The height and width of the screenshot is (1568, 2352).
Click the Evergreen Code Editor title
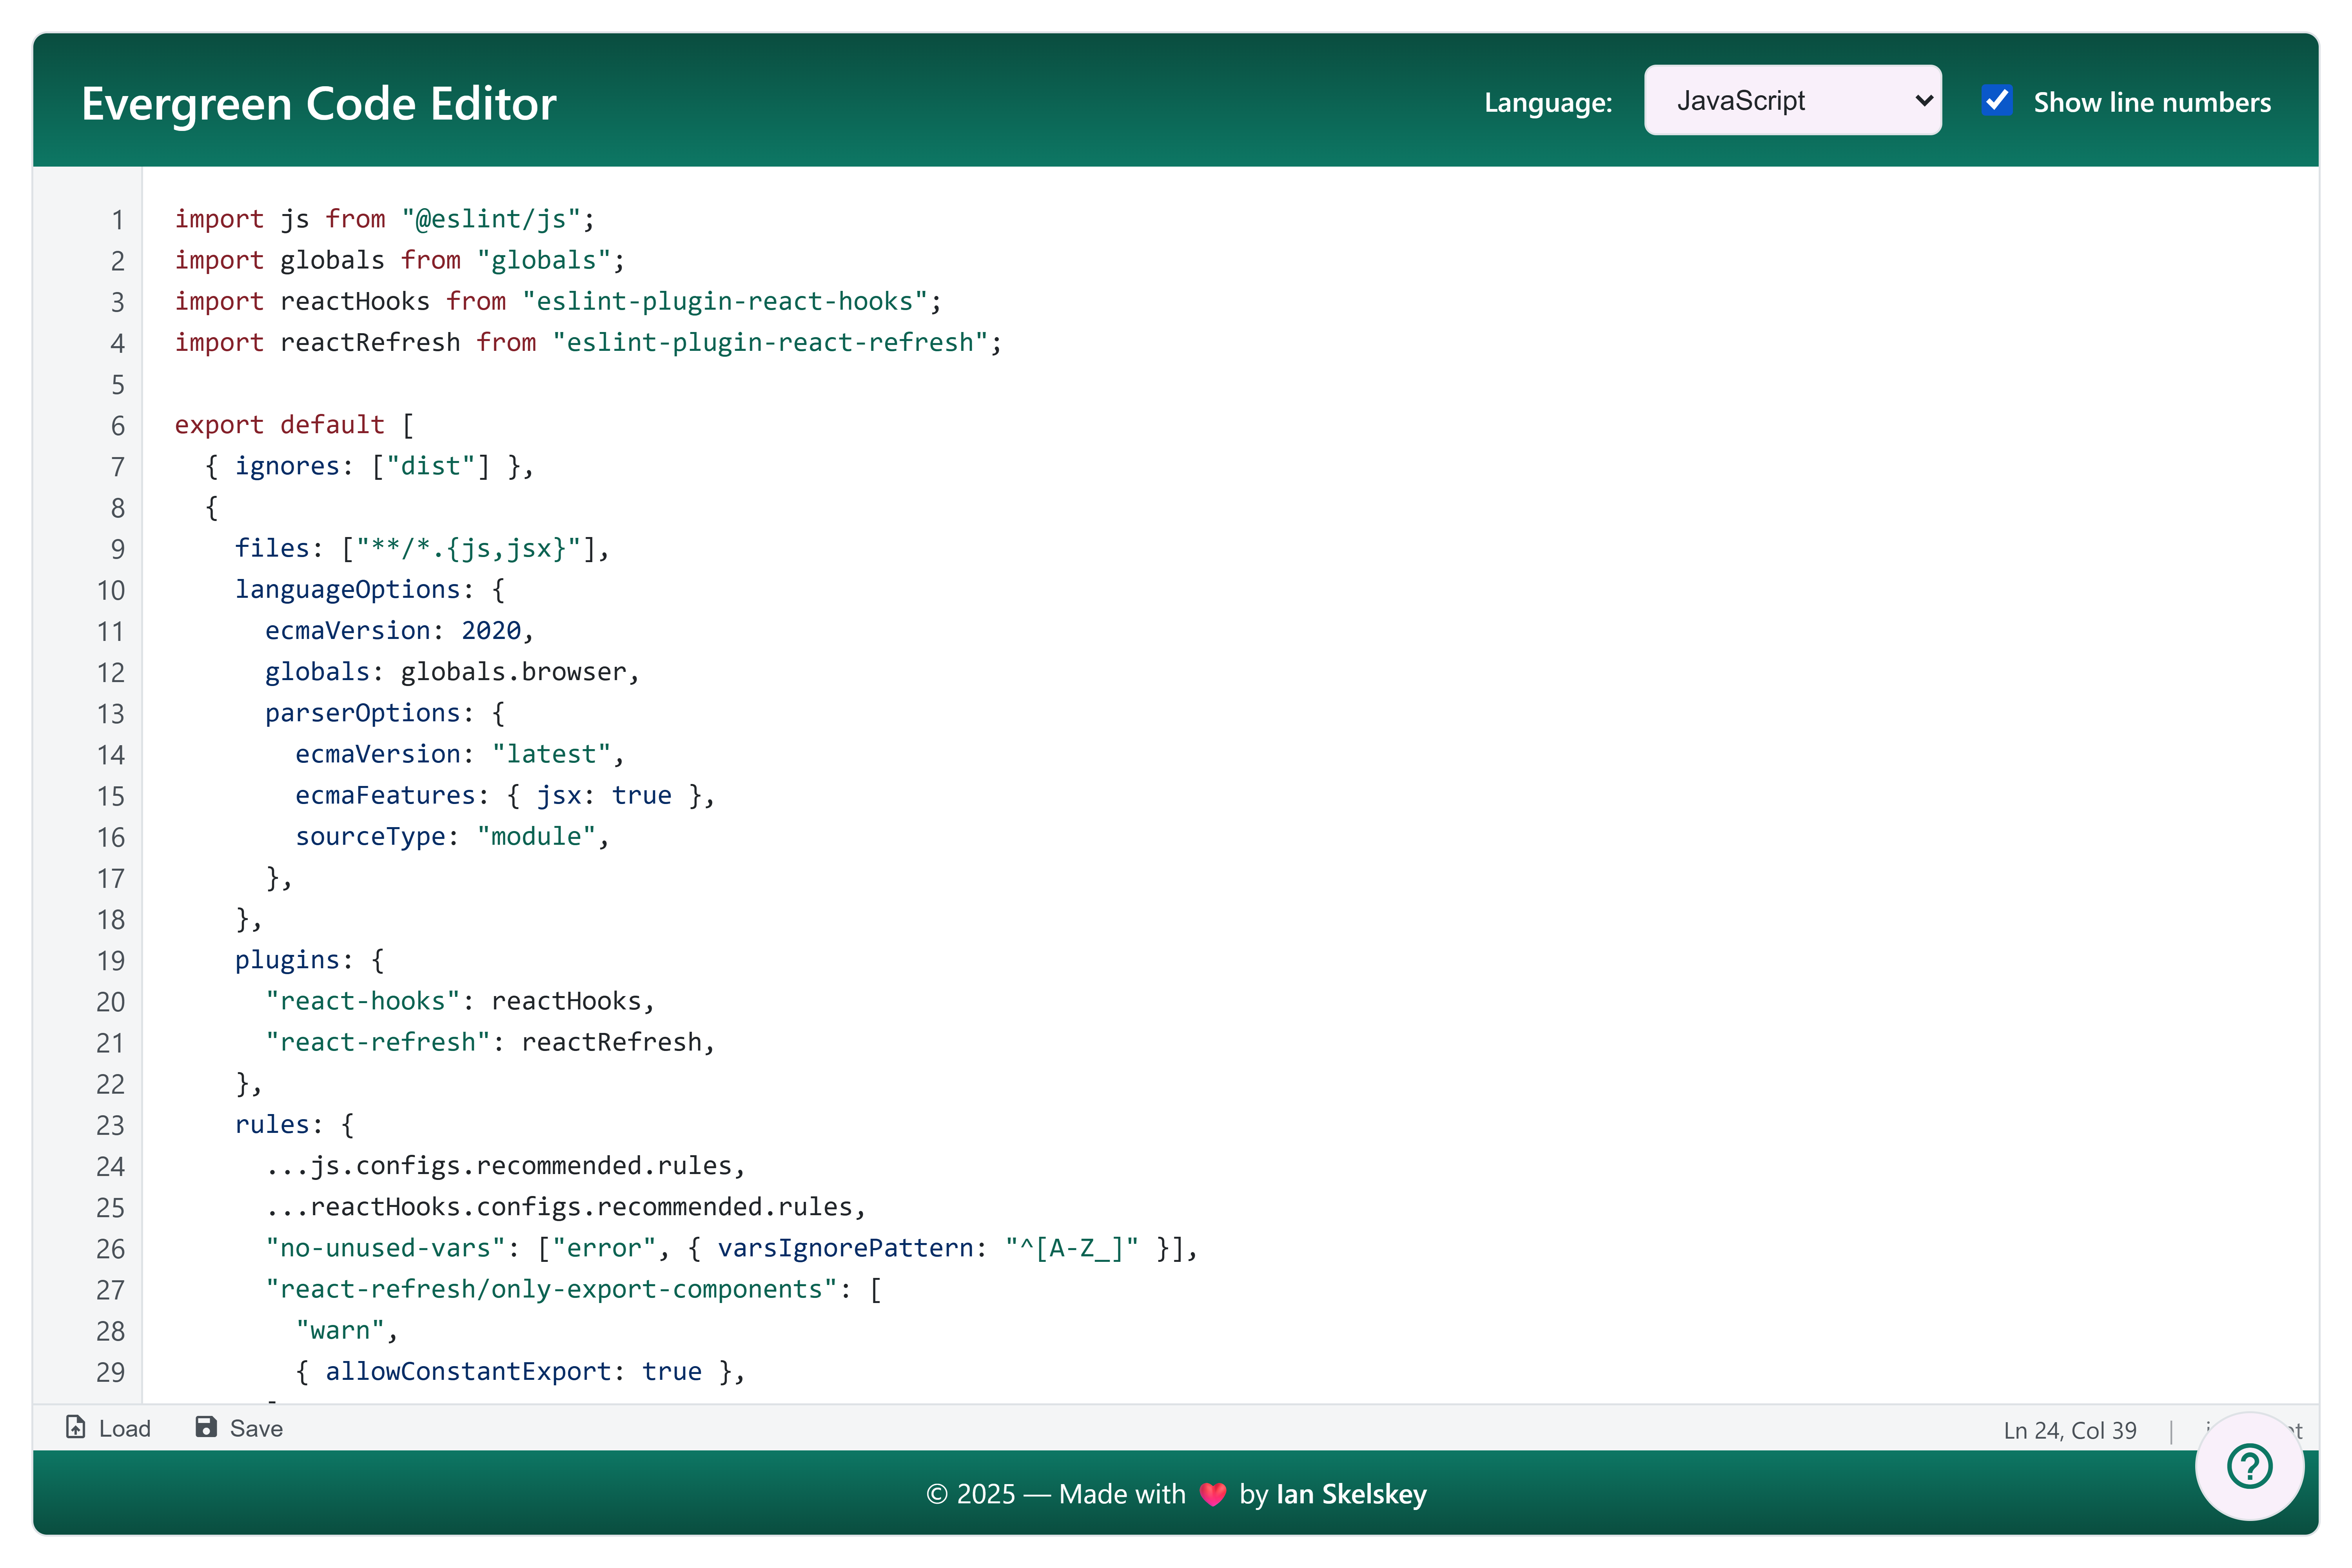click(319, 103)
